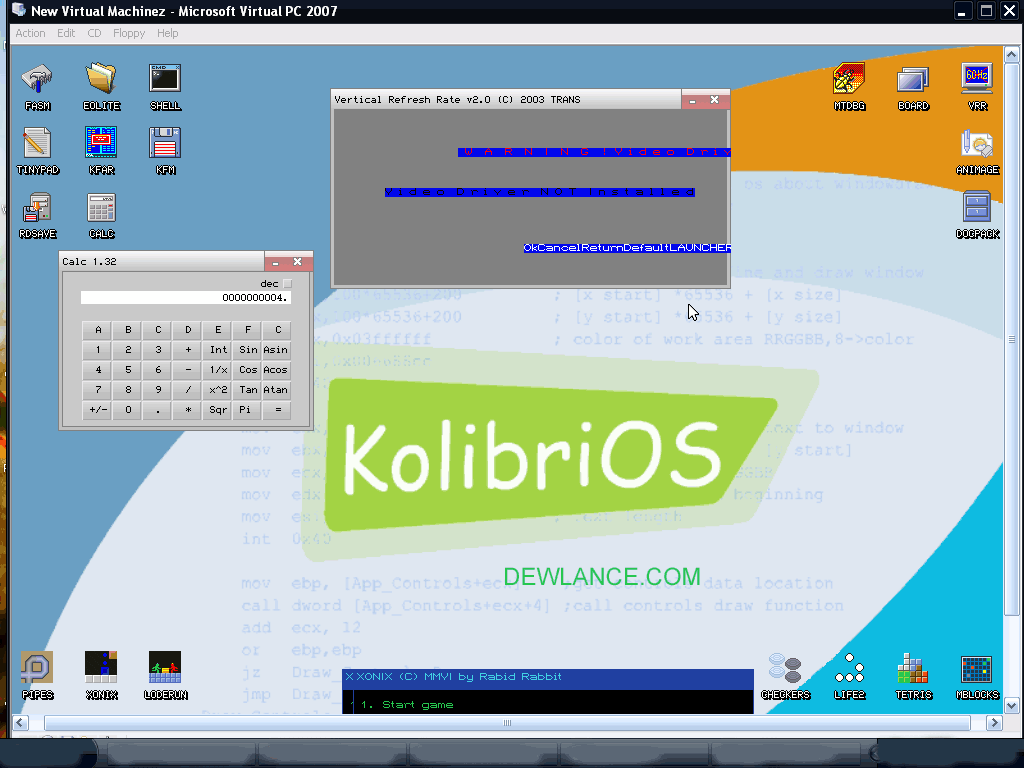Open the TETRIS game icon
Screen dimensions: 1024x768
913,676
